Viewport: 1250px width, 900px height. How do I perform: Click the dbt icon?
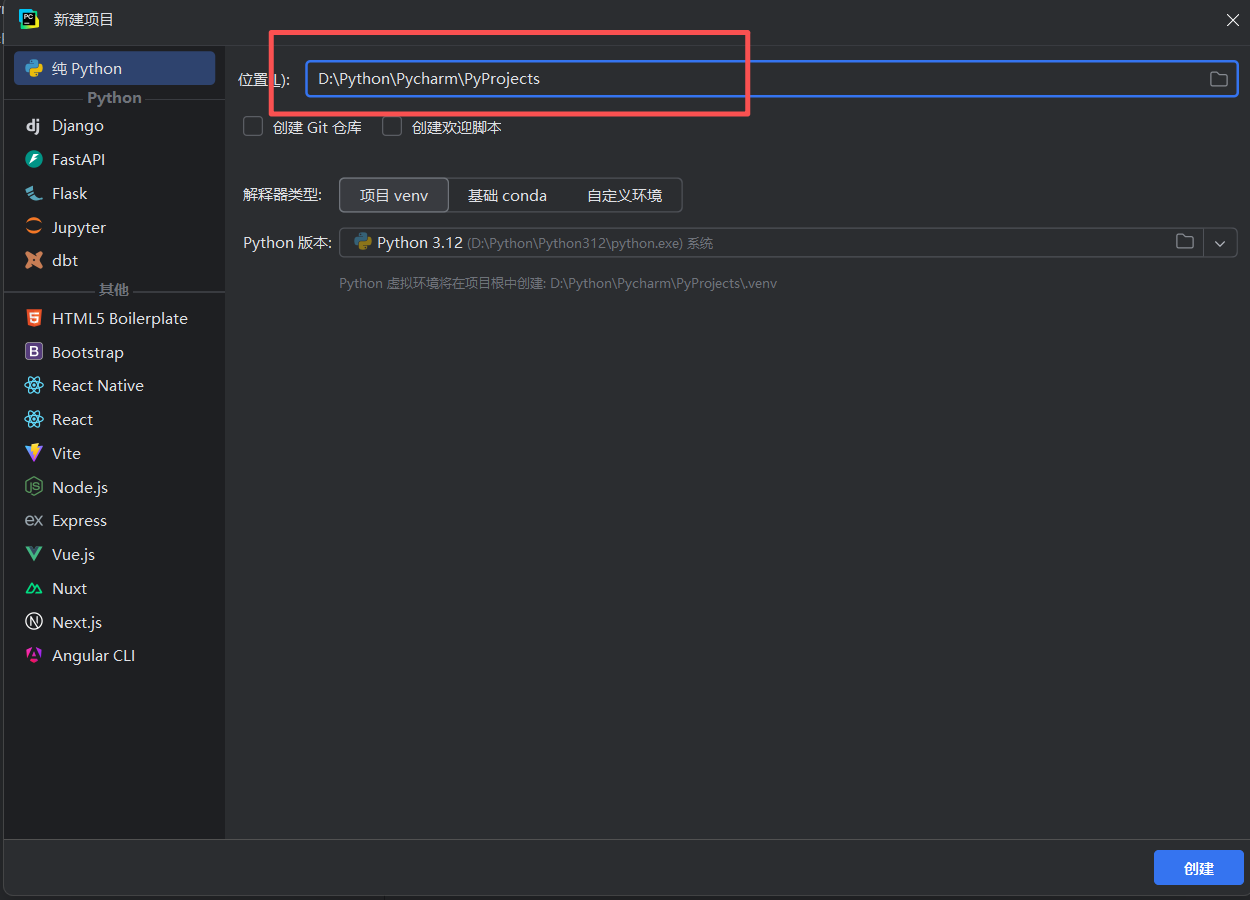34,260
